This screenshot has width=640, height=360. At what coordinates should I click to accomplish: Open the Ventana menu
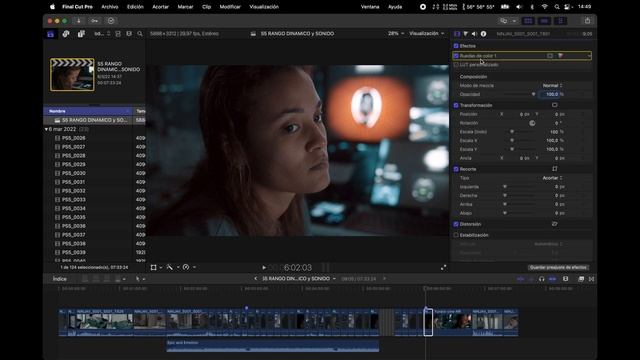click(370, 7)
